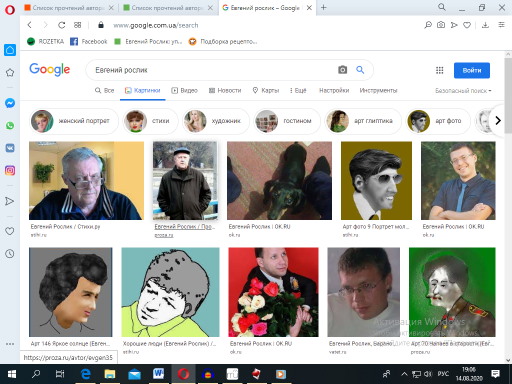
Task: Open the Easy Setup sliders icon
Action: 501,25
